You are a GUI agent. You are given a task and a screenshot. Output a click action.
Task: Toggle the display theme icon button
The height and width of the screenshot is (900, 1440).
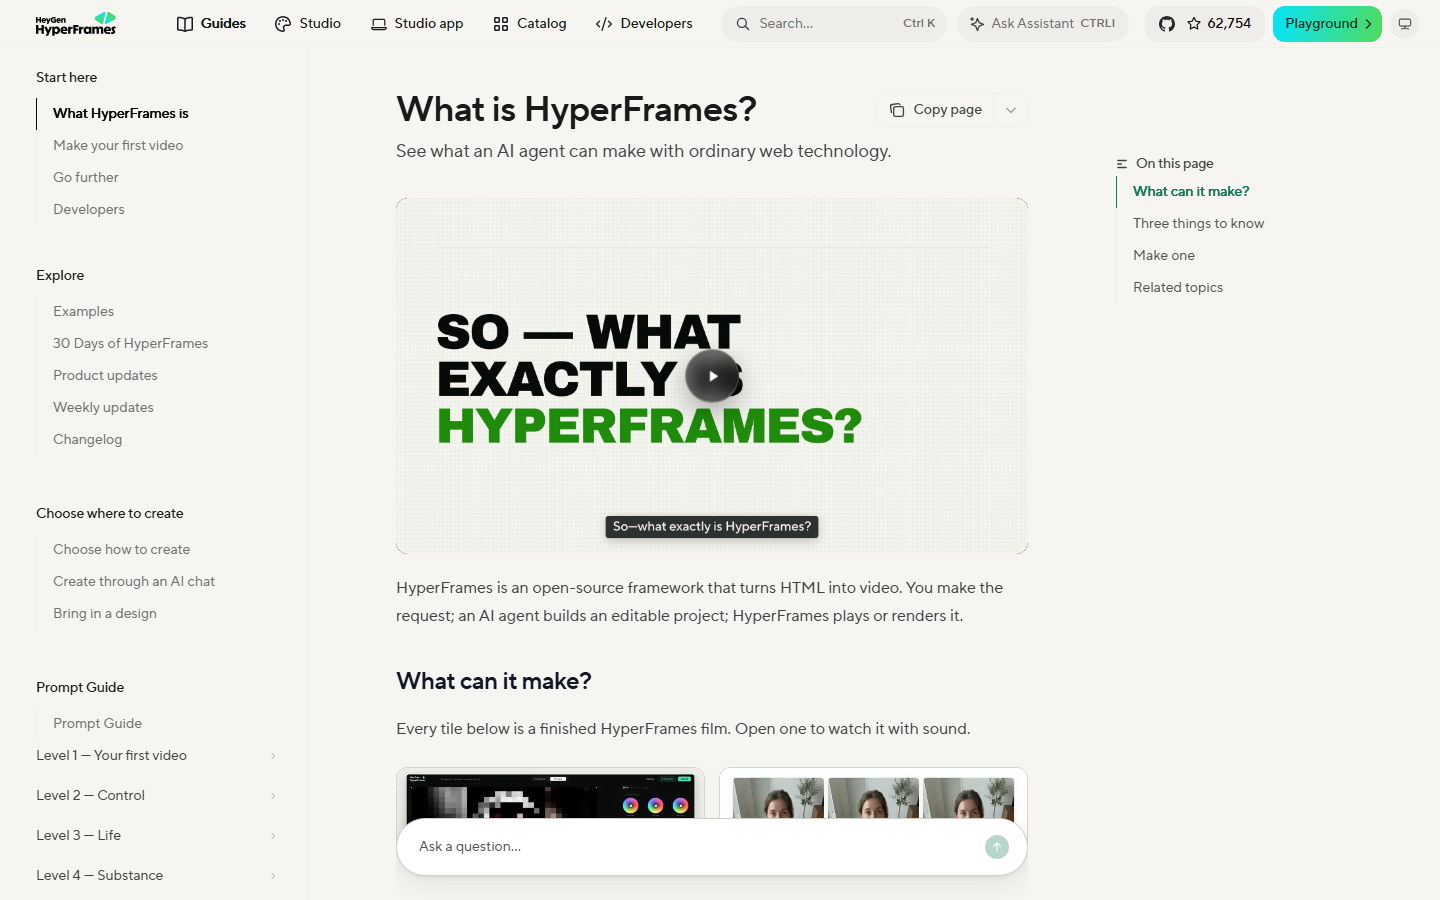coord(1405,24)
